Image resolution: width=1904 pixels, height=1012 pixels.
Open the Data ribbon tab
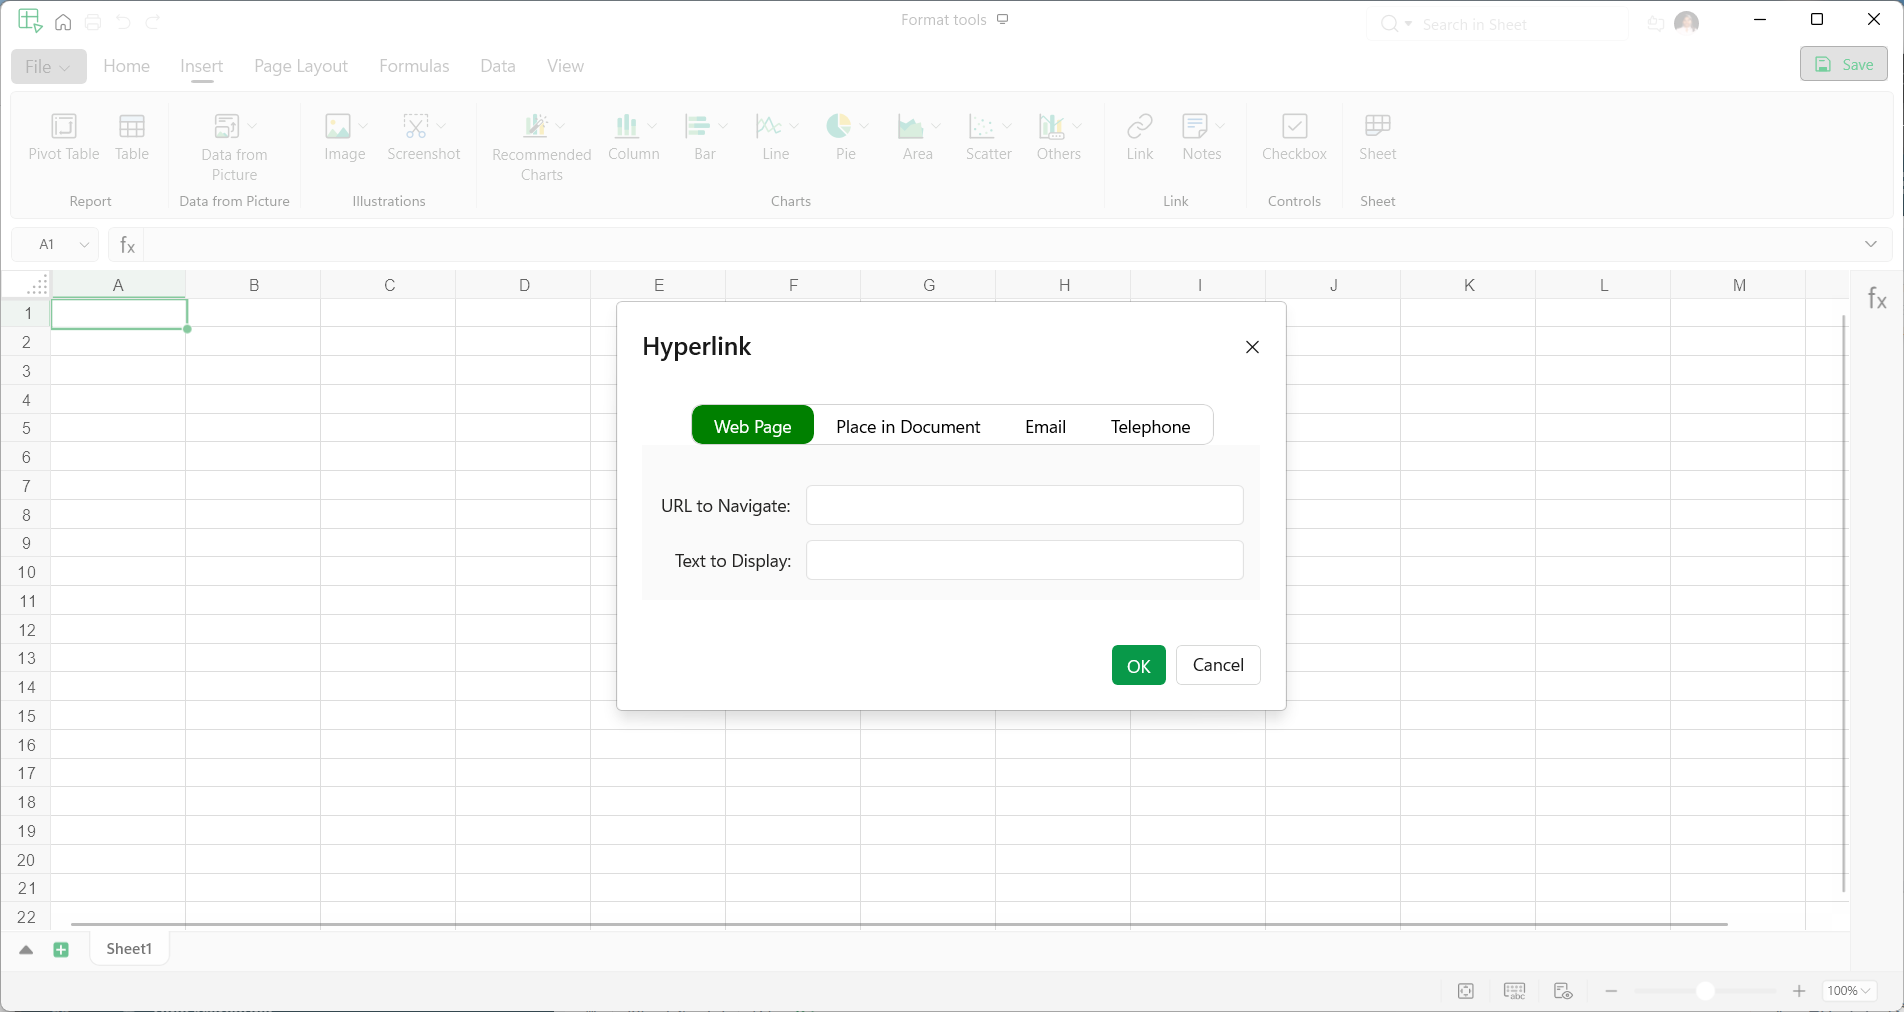point(498,66)
